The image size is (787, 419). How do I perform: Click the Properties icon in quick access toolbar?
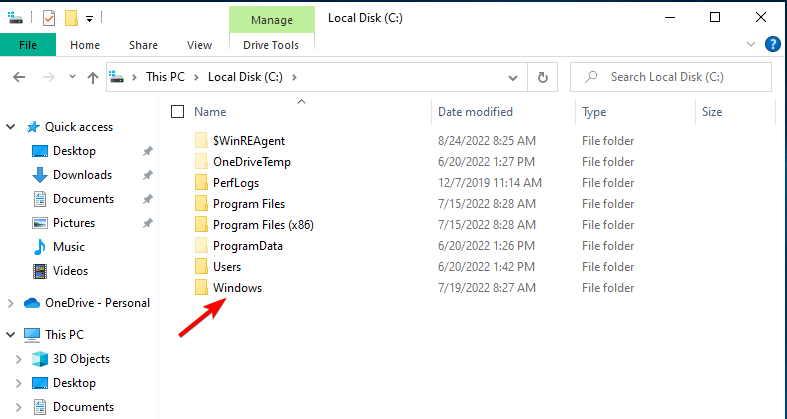coord(49,19)
